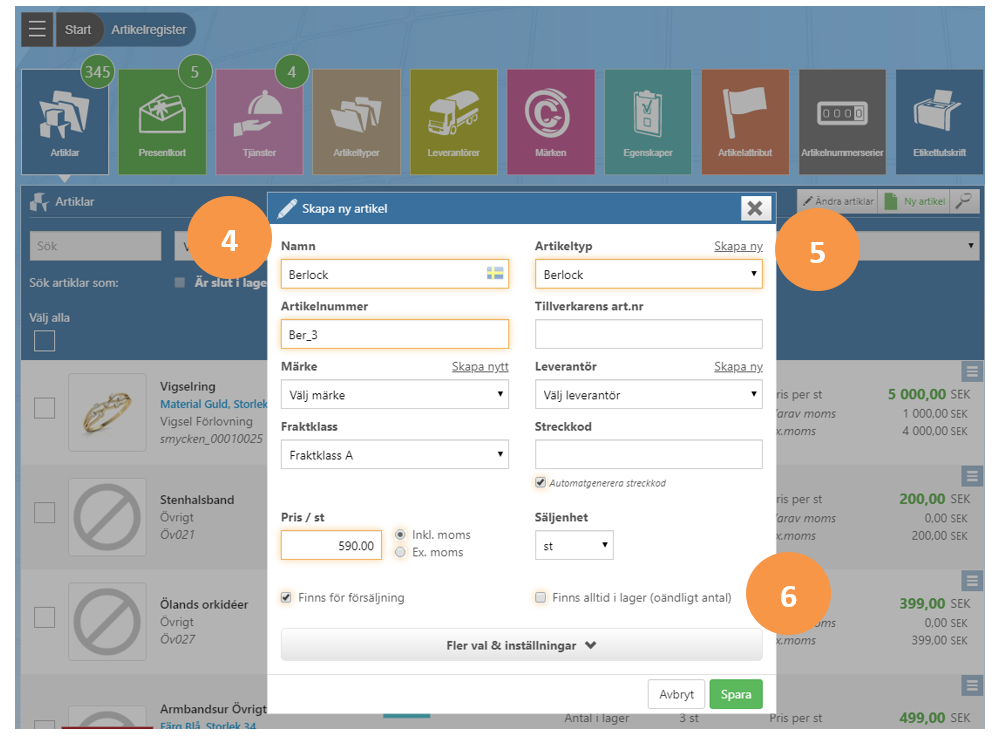
Task: Toggle Finns för försäljning checkbox
Action: (286, 598)
